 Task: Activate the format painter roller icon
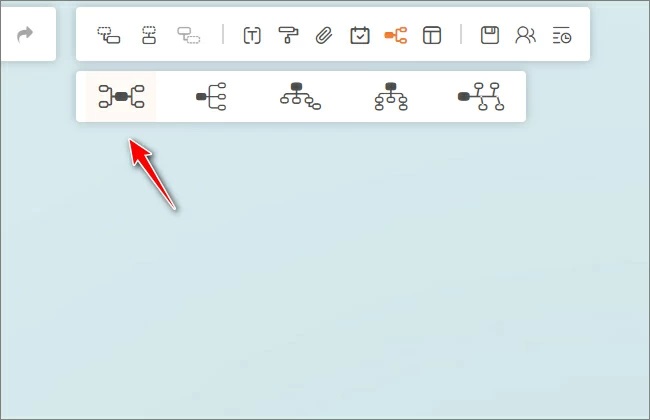(288, 35)
